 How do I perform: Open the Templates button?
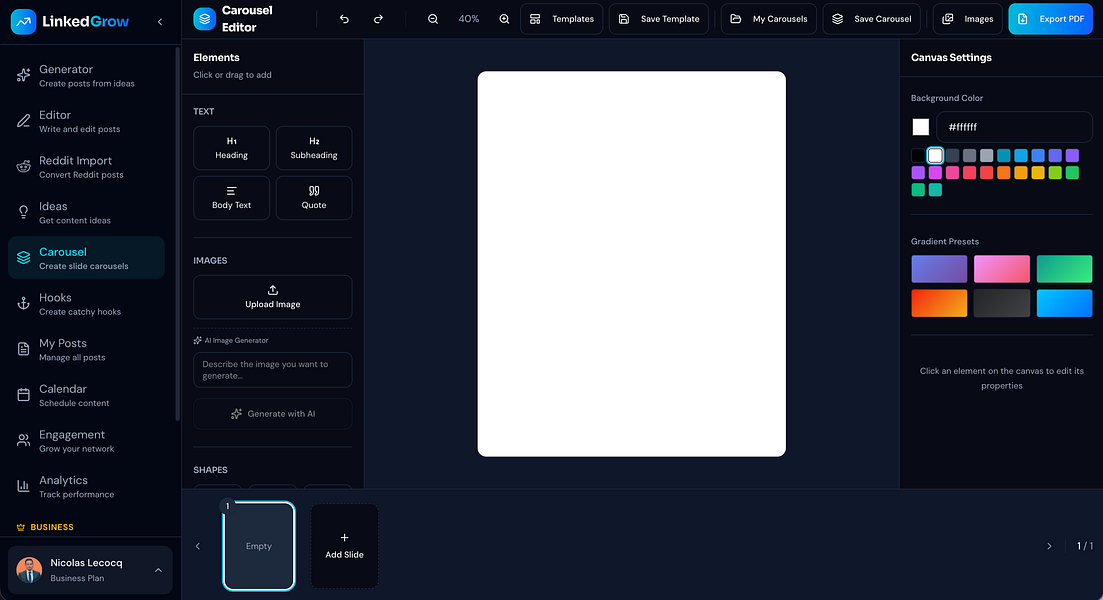562,19
